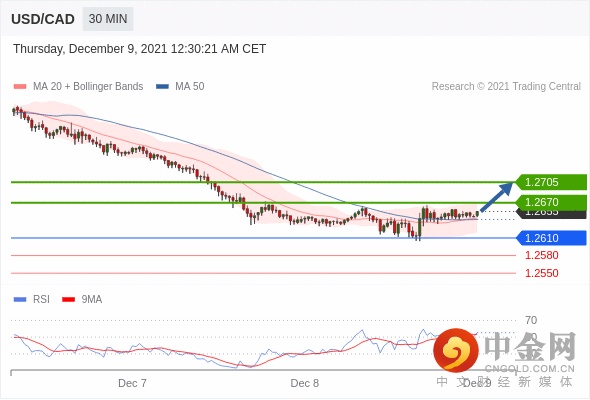Image resolution: width=590 pixels, height=400 pixels.
Task: Click the MA 20 + Bollinger Bands label
Action: coord(88,87)
